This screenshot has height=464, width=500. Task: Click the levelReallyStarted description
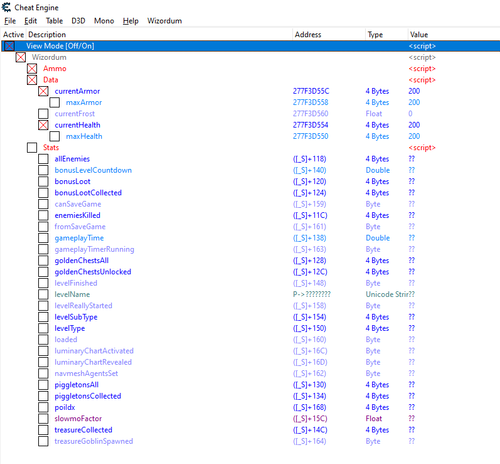(x=83, y=306)
